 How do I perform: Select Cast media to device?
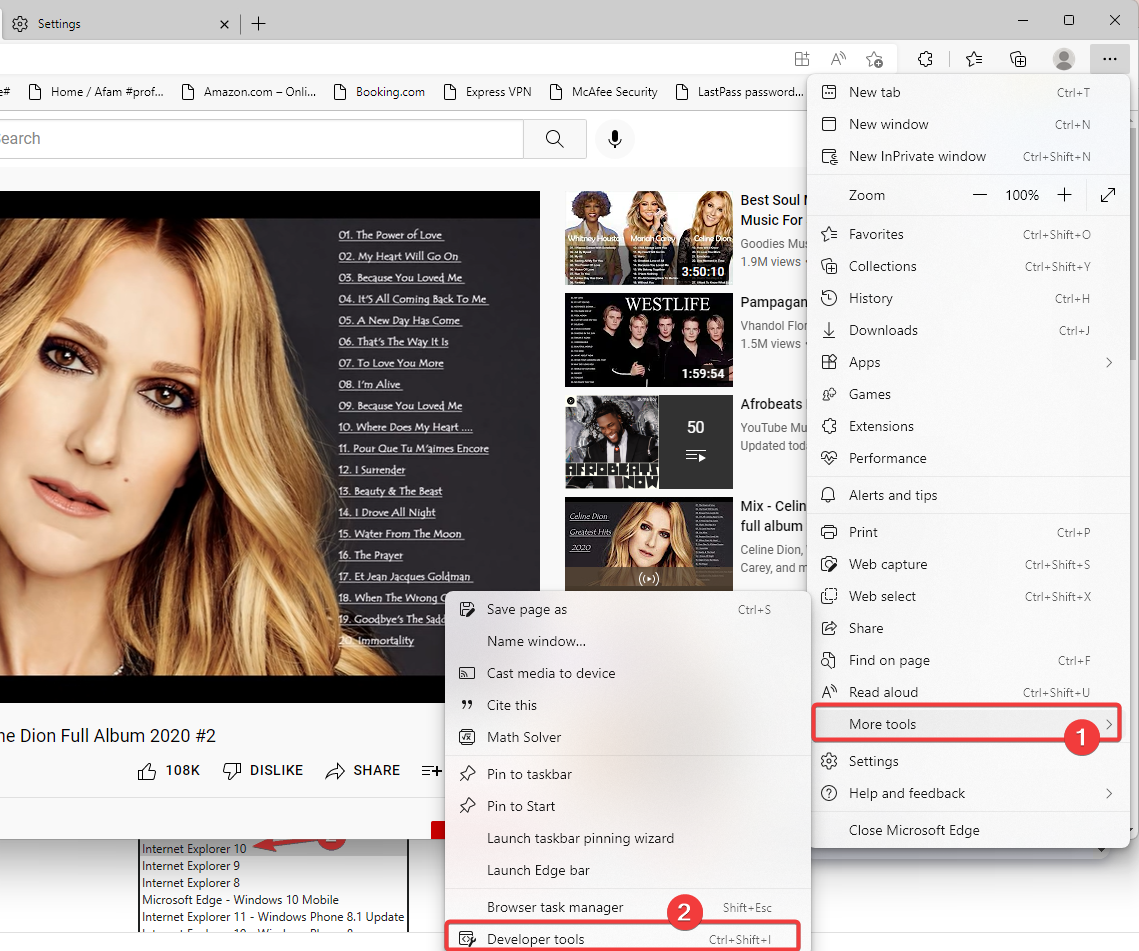pyautogui.click(x=628, y=673)
